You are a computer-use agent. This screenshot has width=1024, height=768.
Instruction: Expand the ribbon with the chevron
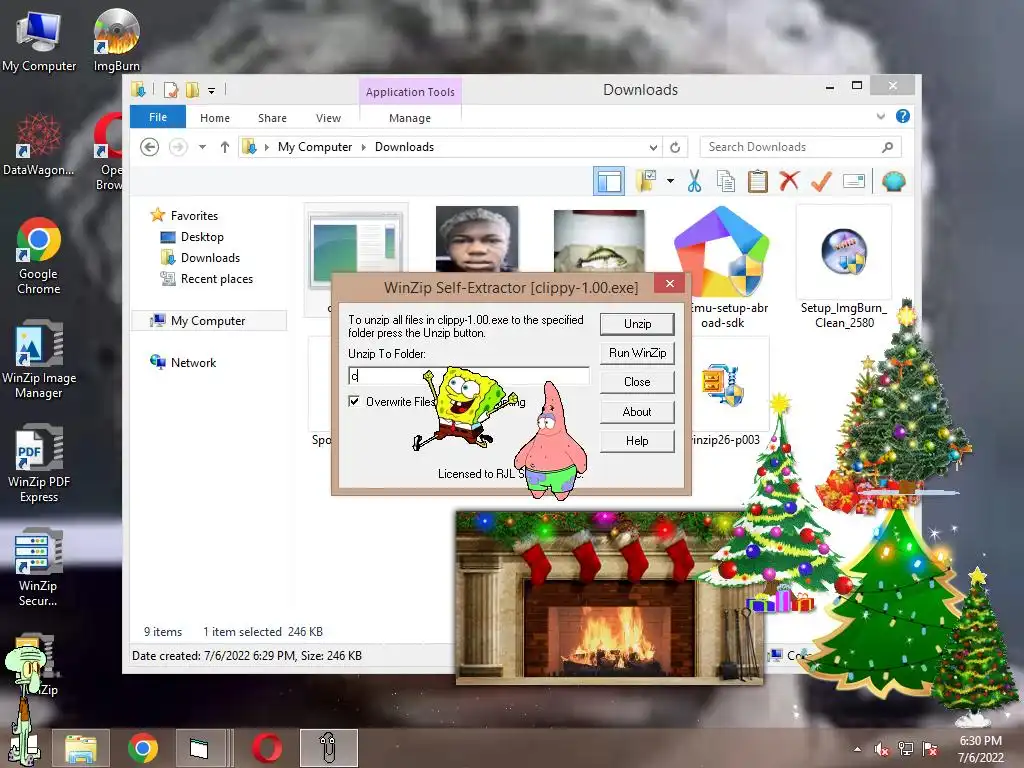tap(880, 116)
